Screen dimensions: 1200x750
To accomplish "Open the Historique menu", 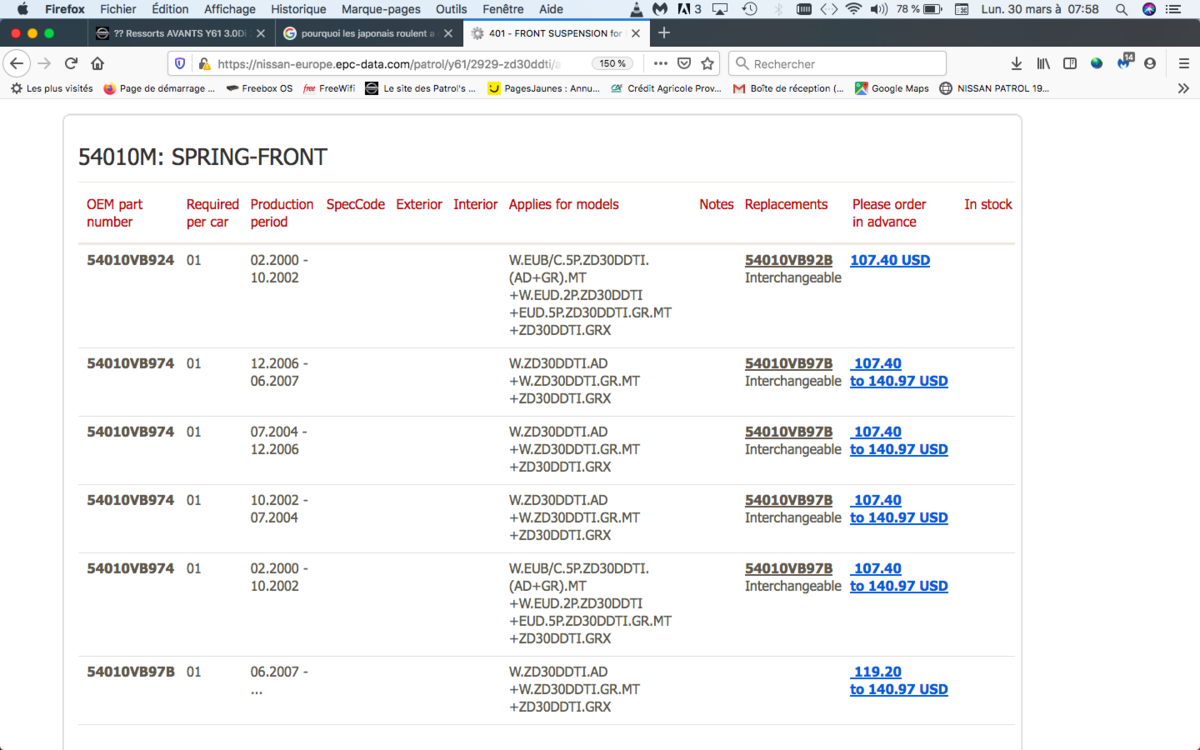I will coord(298,9).
